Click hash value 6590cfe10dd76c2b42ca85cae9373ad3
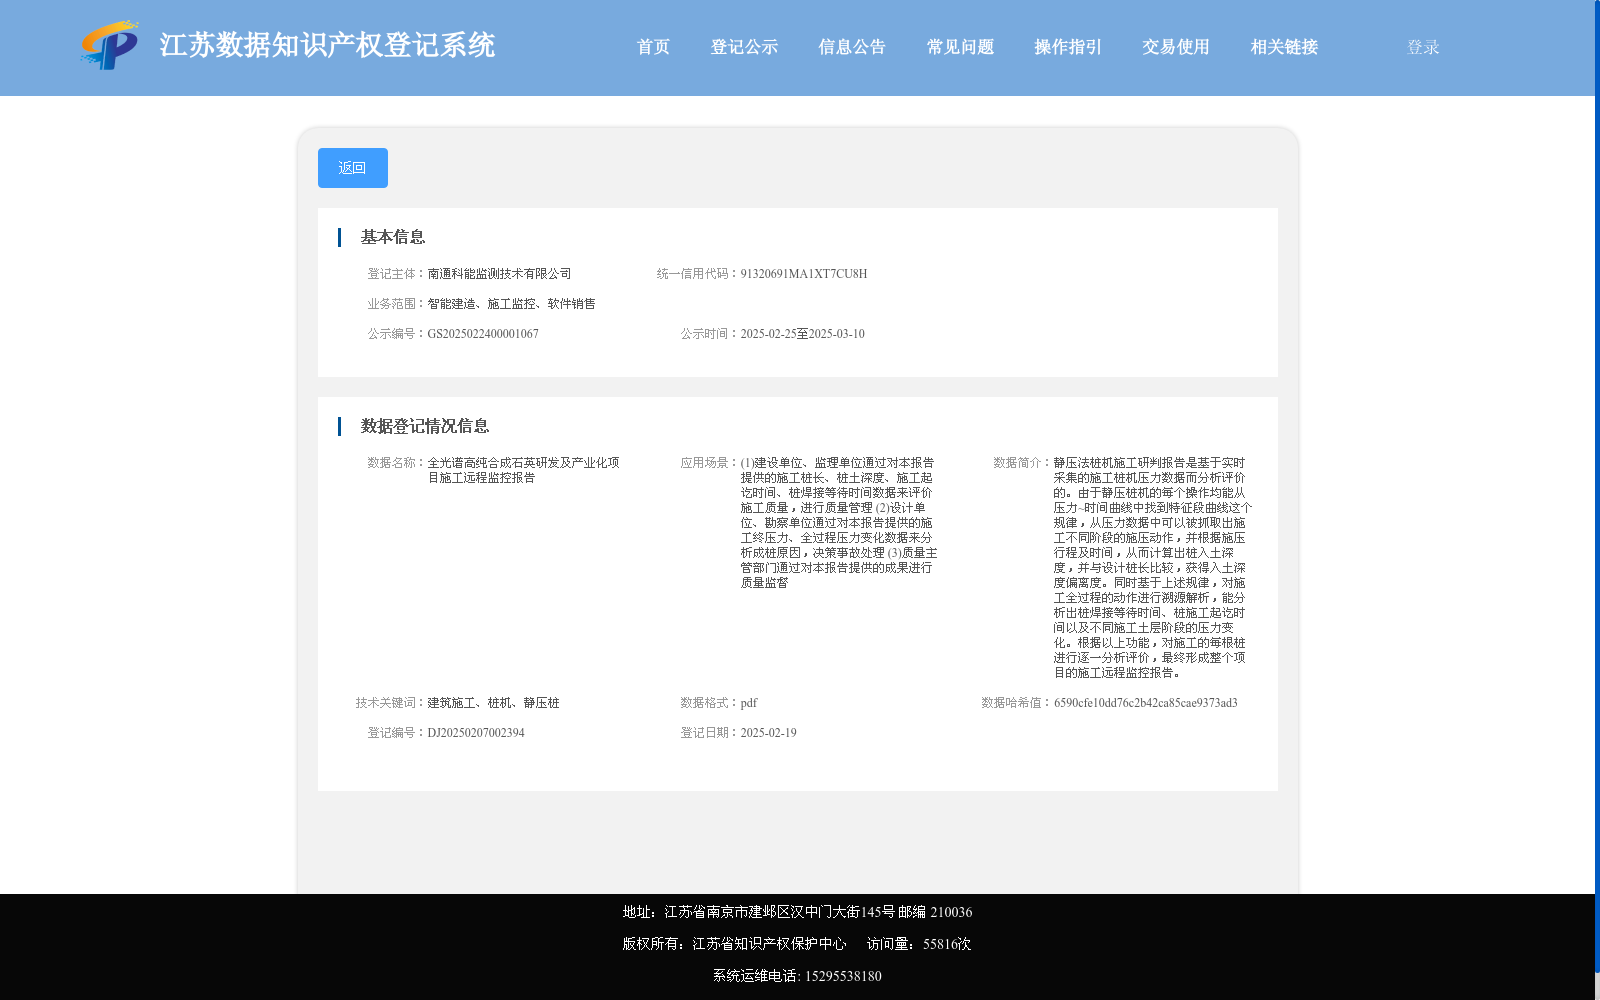This screenshot has height=1000, width=1600. [1146, 703]
